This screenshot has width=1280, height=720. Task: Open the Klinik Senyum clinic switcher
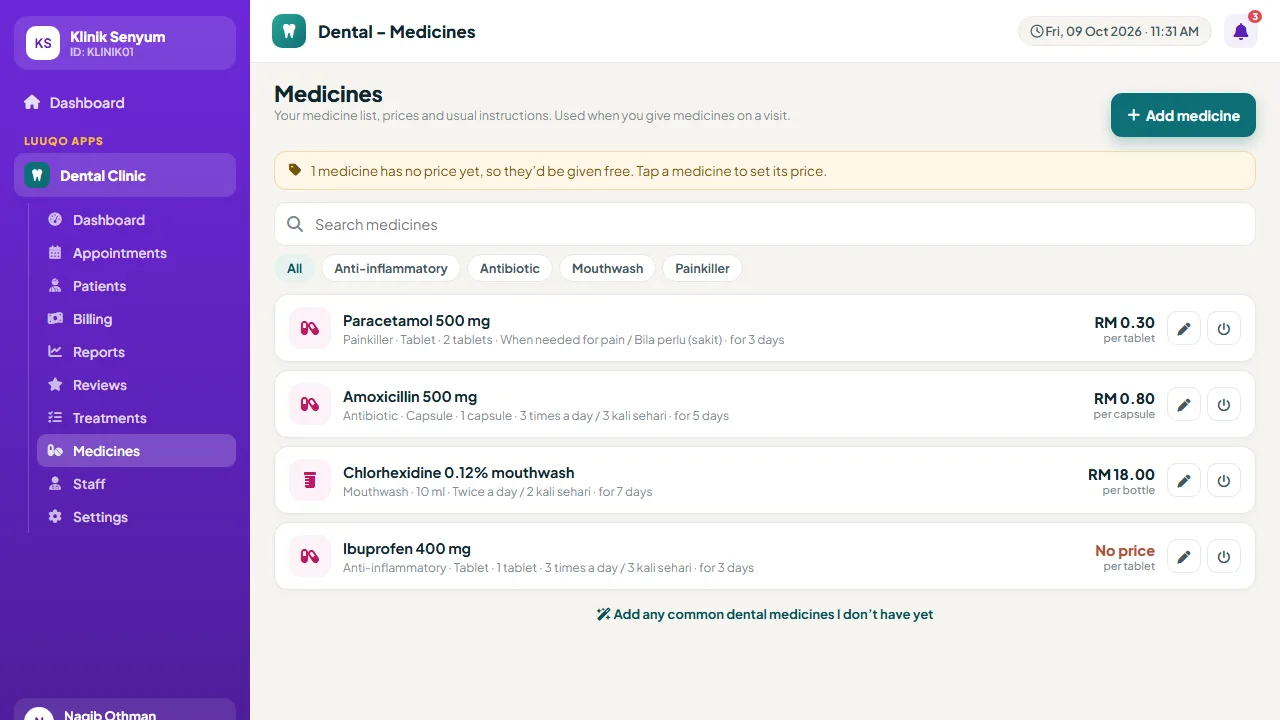[x=125, y=43]
